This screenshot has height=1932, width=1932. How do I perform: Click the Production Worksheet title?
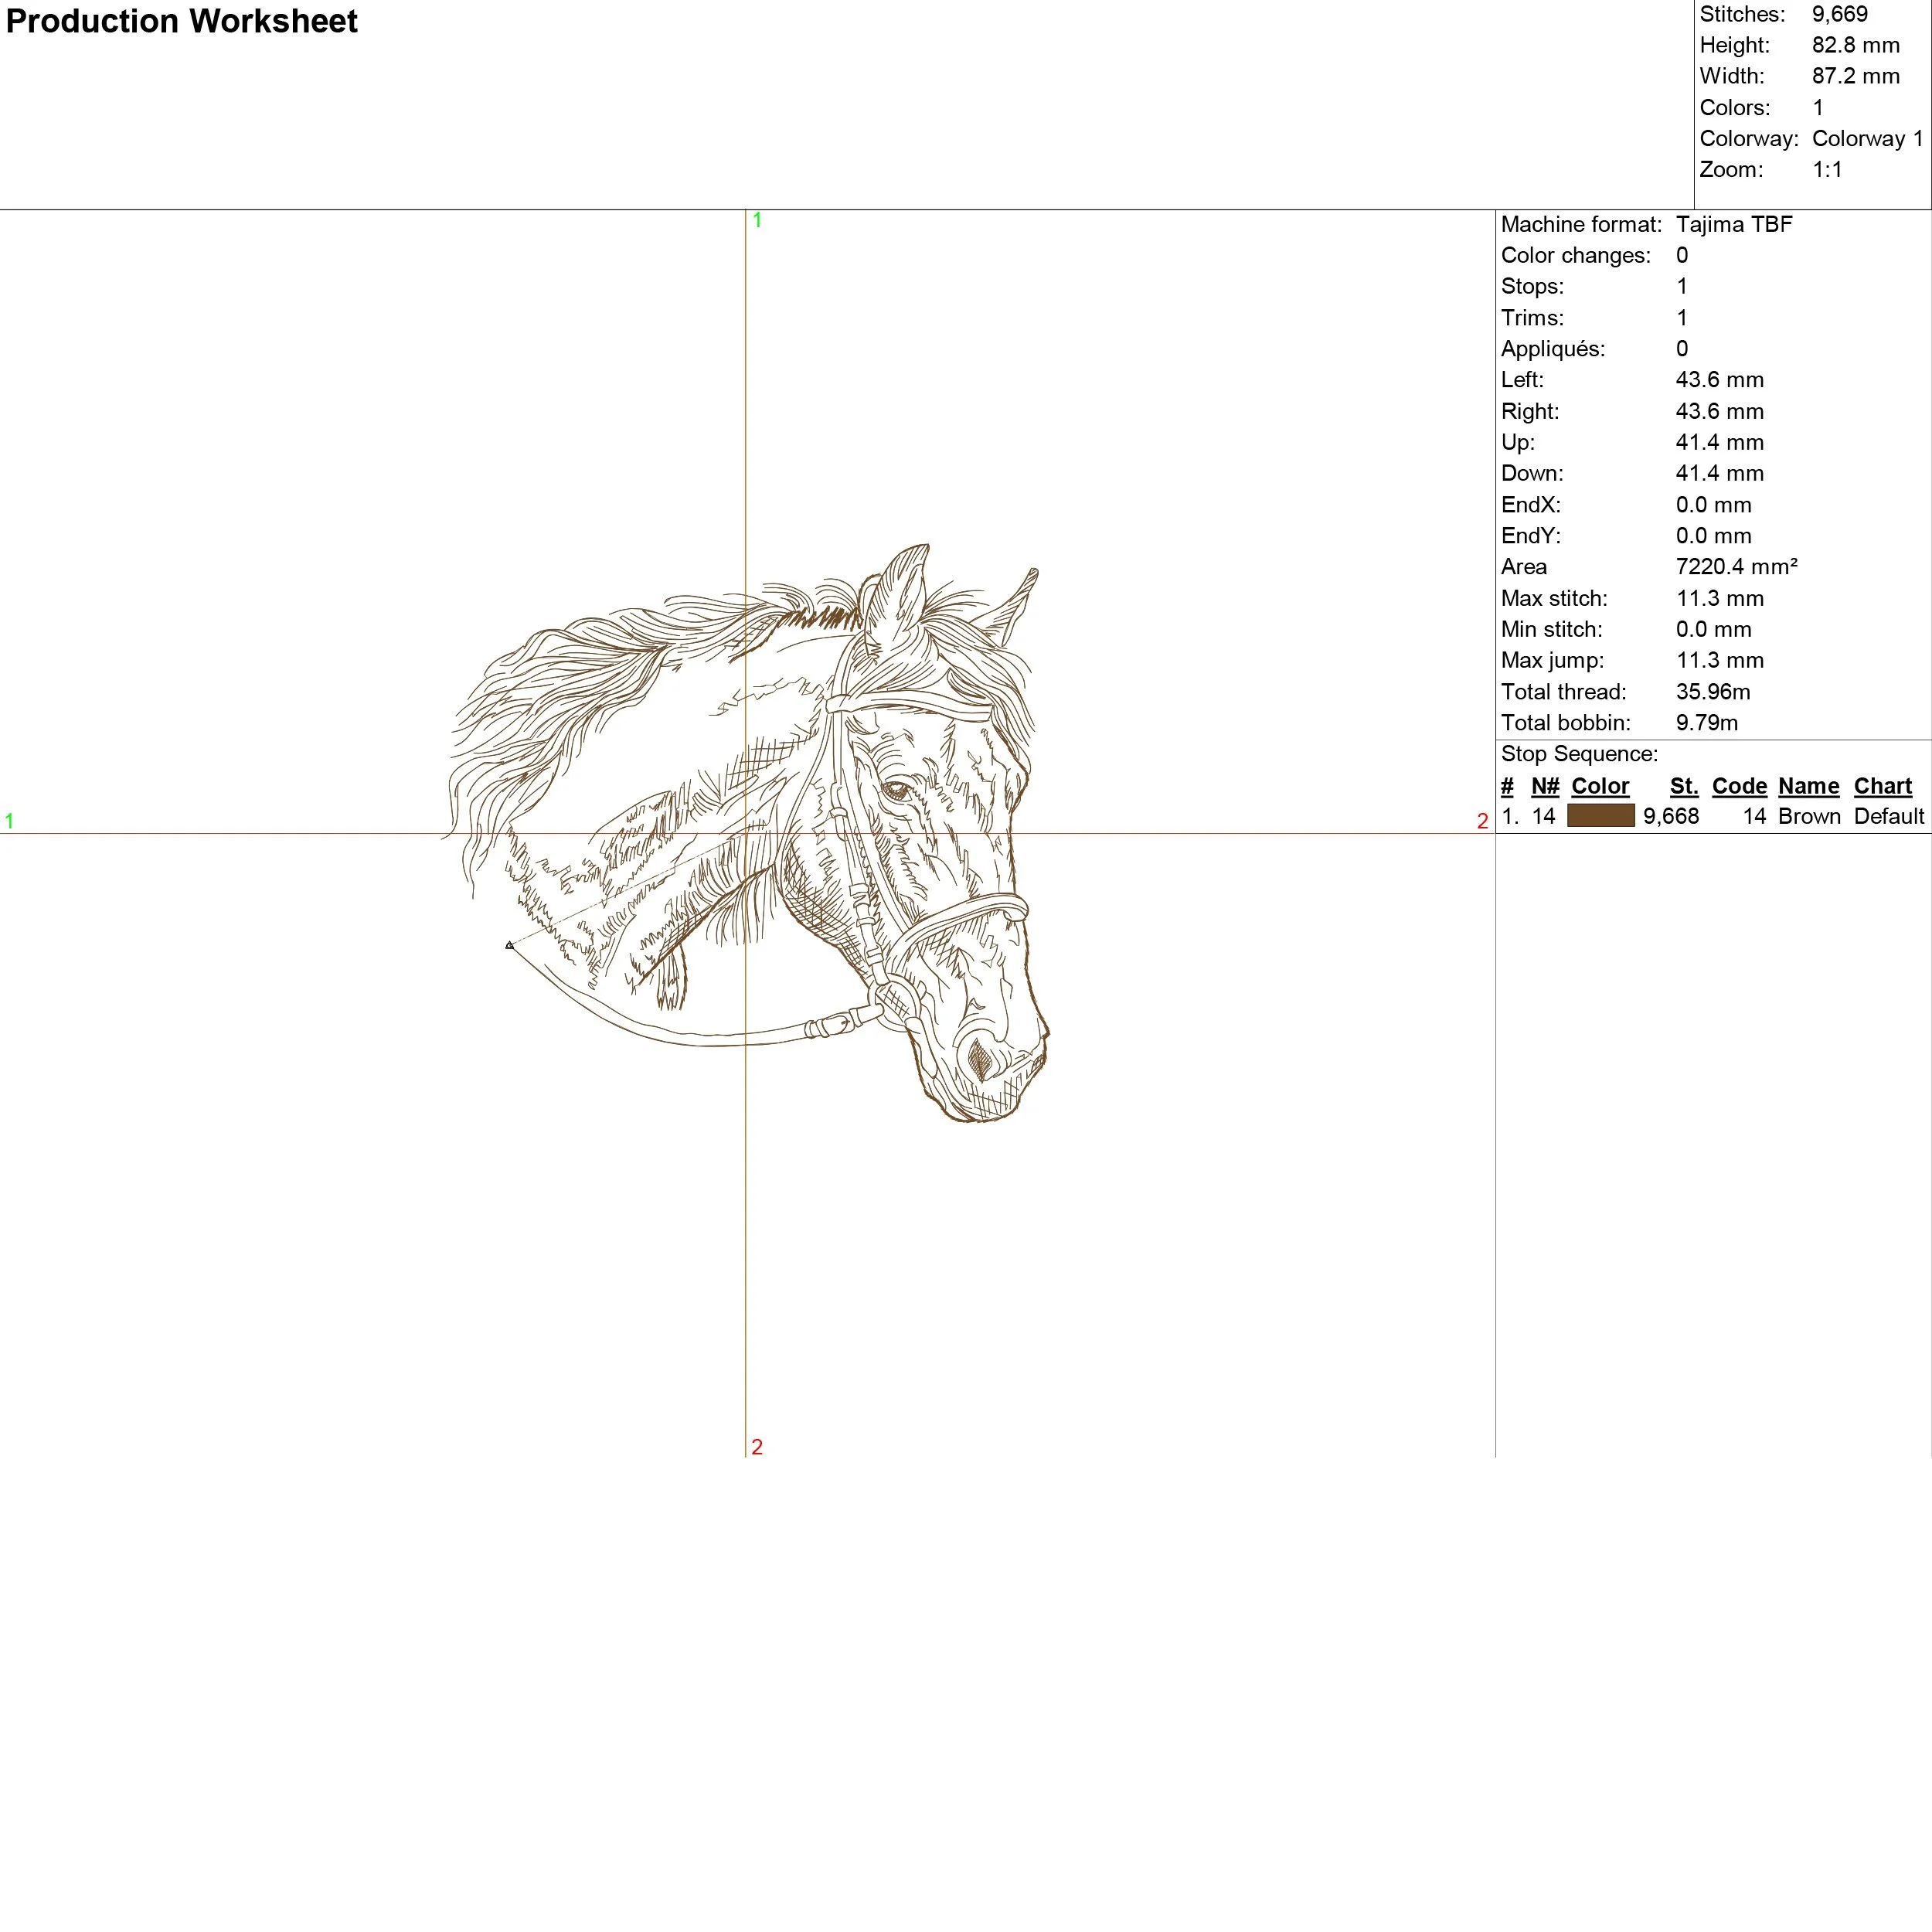coord(182,21)
